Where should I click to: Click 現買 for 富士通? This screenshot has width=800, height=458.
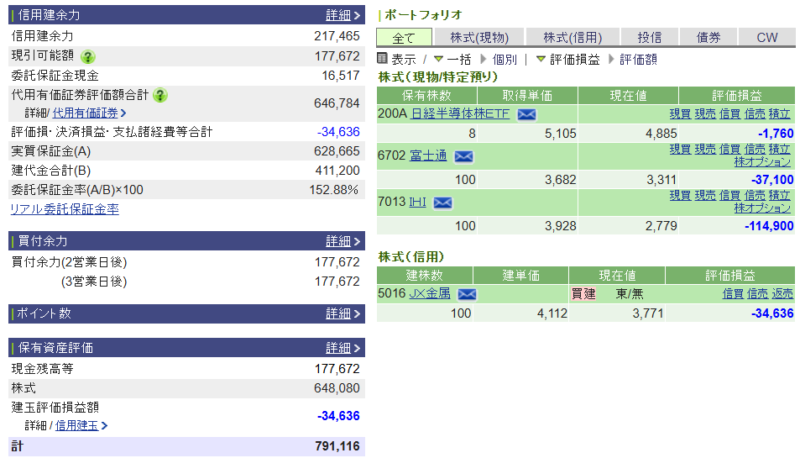point(680,149)
